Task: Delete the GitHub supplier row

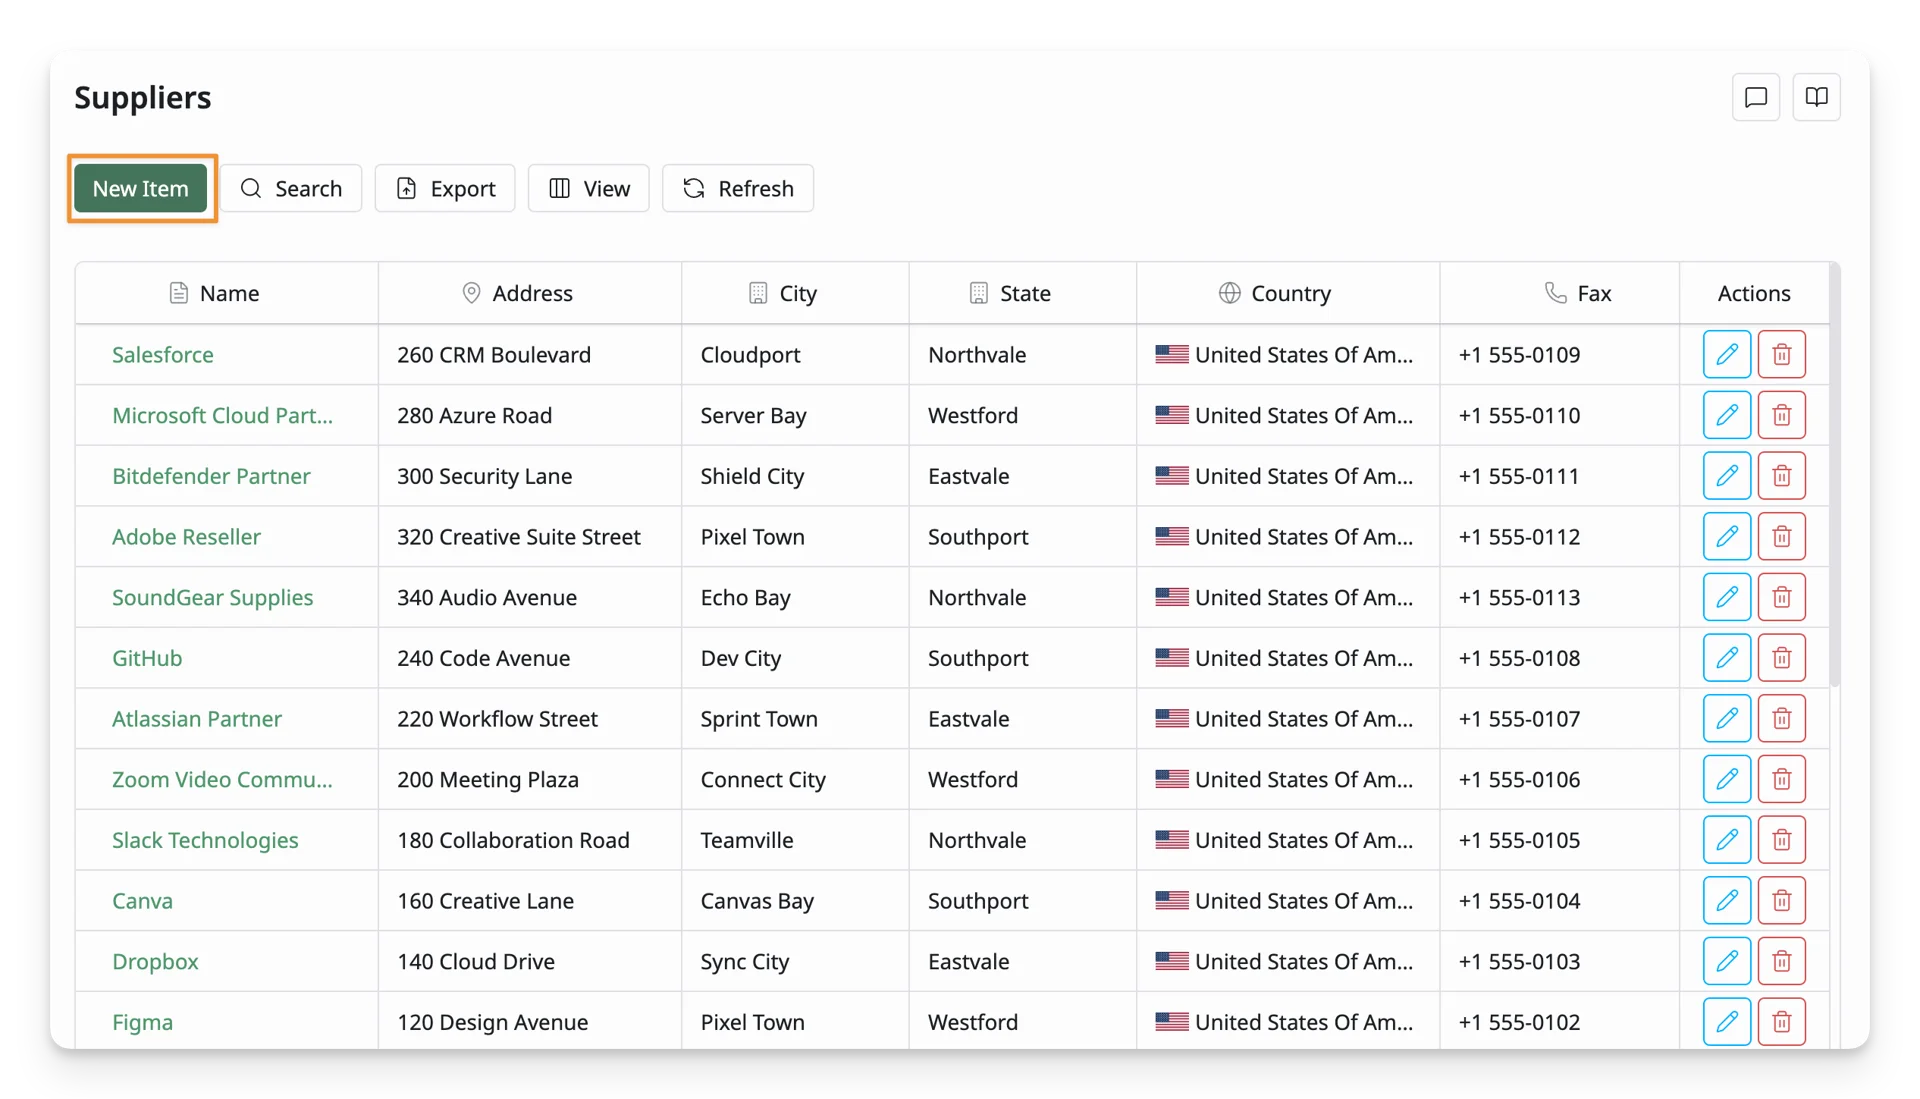Action: click(x=1781, y=658)
